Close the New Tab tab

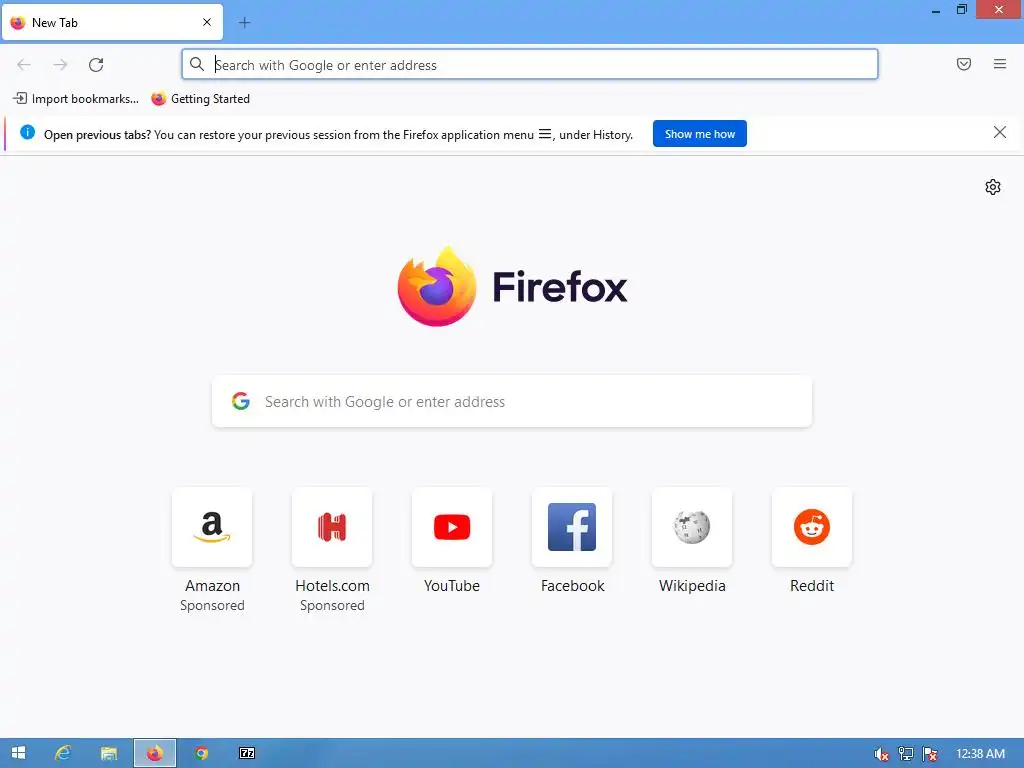point(207,22)
